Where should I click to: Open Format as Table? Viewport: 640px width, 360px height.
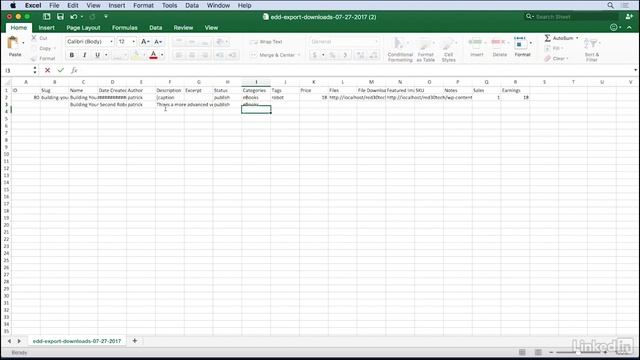pos(425,49)
